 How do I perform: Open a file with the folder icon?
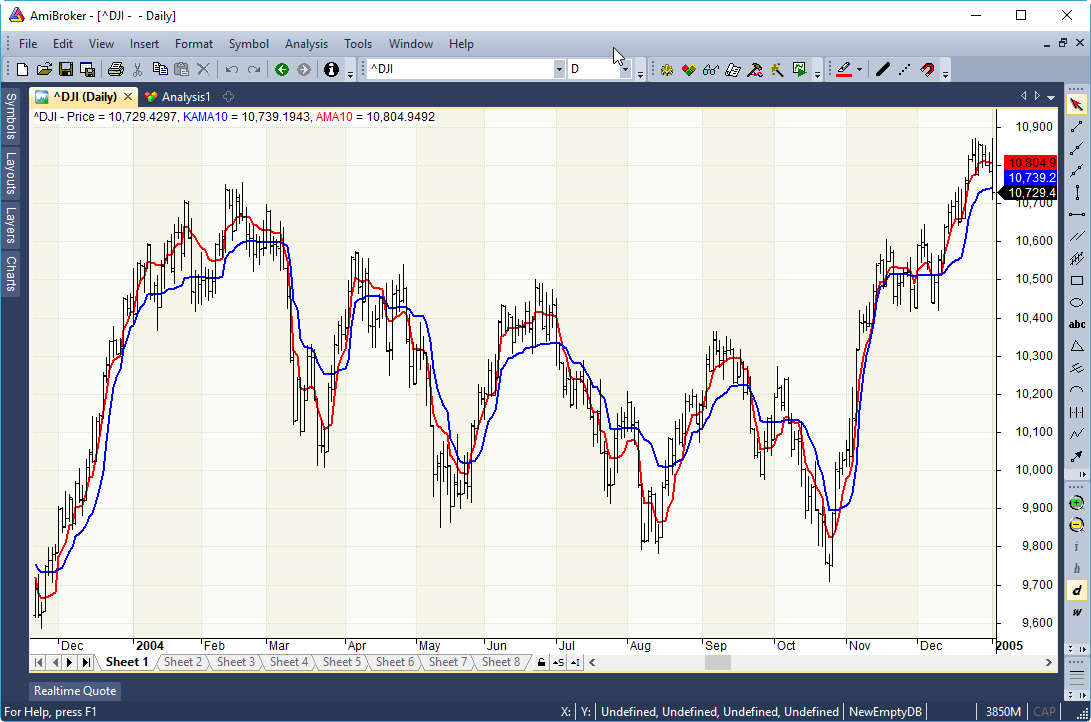44,69
